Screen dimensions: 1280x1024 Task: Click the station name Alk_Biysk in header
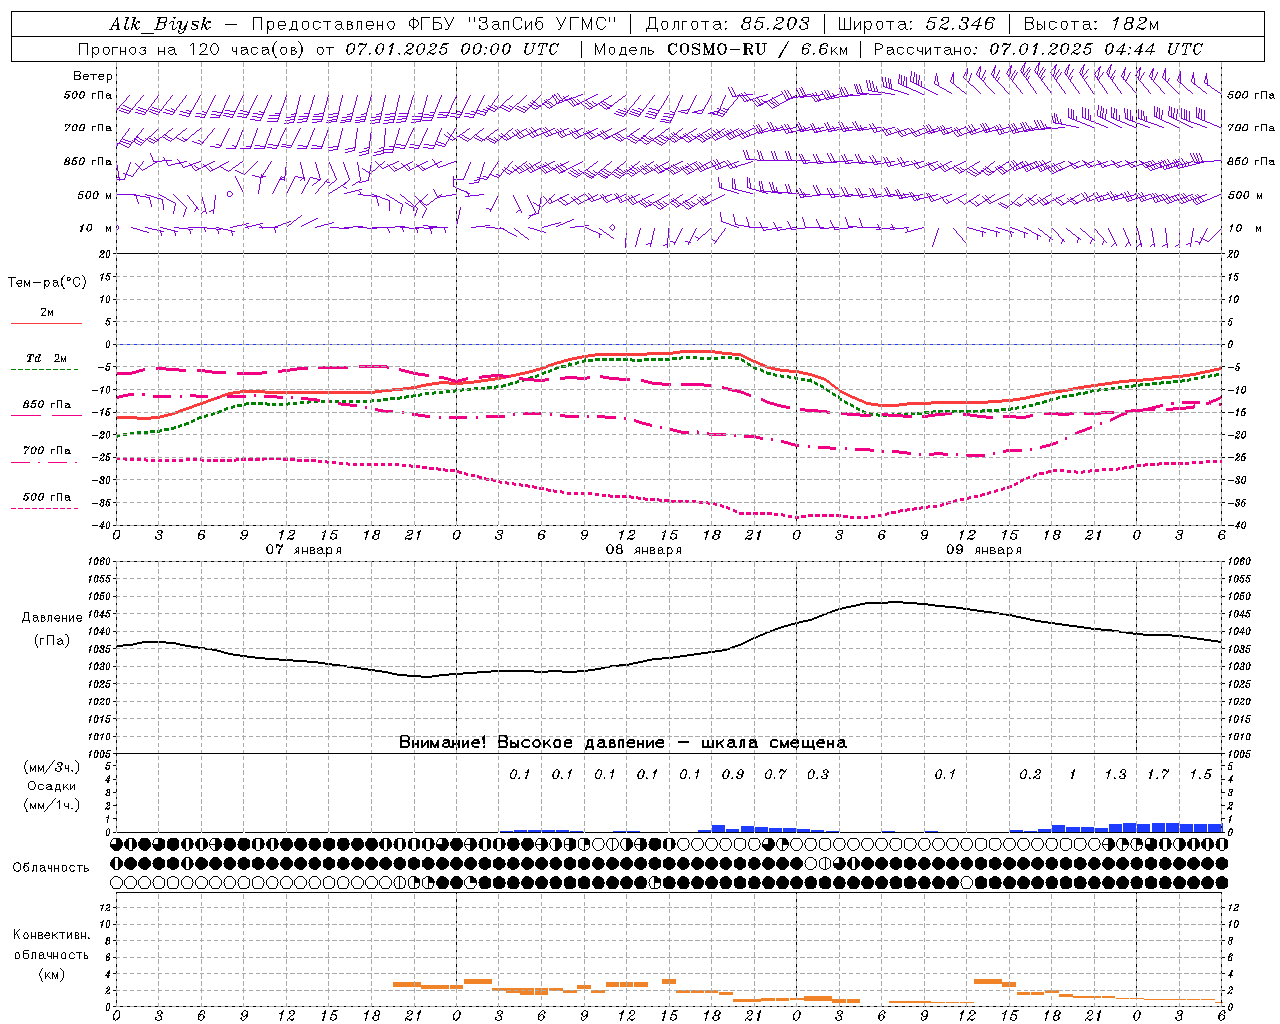[160, 24]
